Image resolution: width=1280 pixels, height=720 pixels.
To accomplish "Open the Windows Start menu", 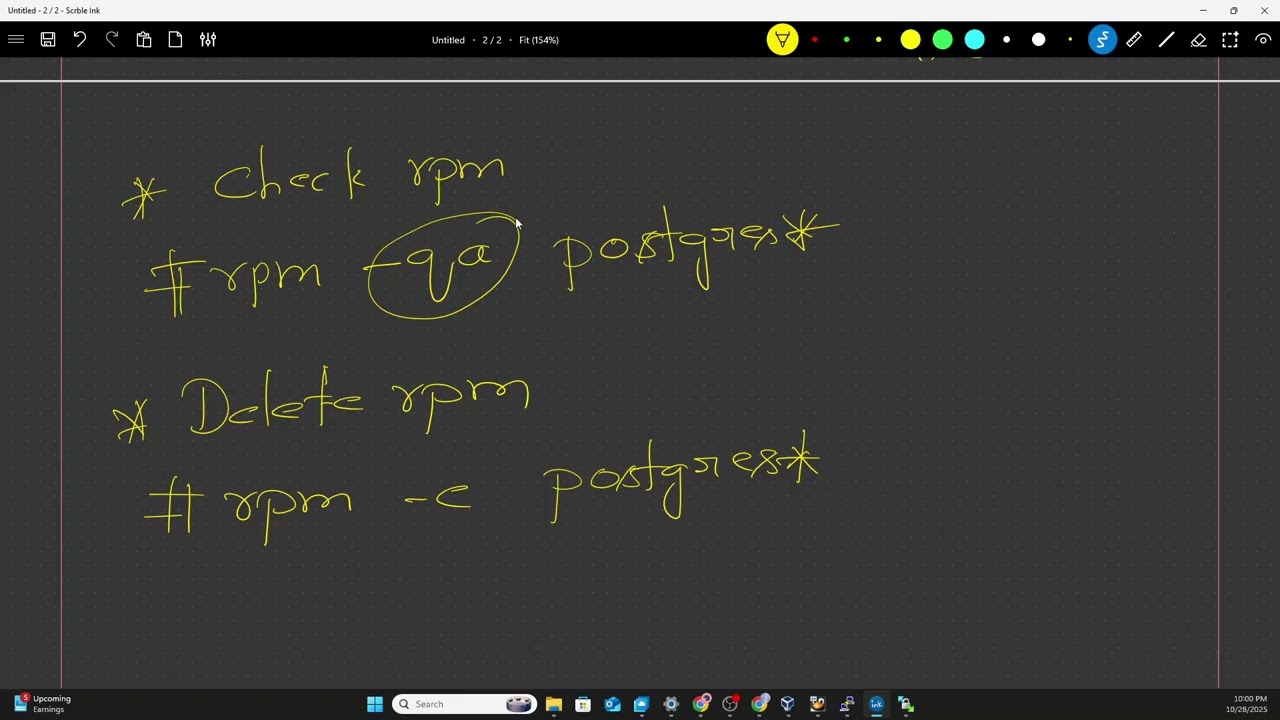I will [375, 704].
